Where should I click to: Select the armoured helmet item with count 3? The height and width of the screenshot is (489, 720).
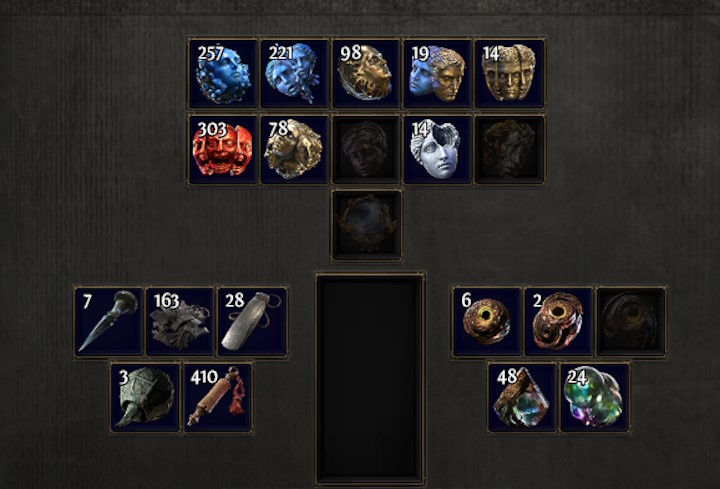click(145, 398)
